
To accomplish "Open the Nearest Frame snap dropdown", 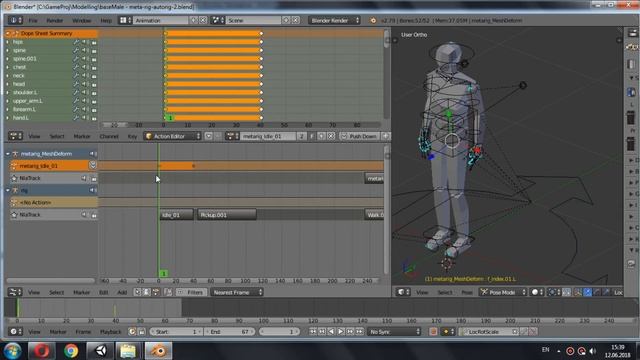I will point(237,292).
